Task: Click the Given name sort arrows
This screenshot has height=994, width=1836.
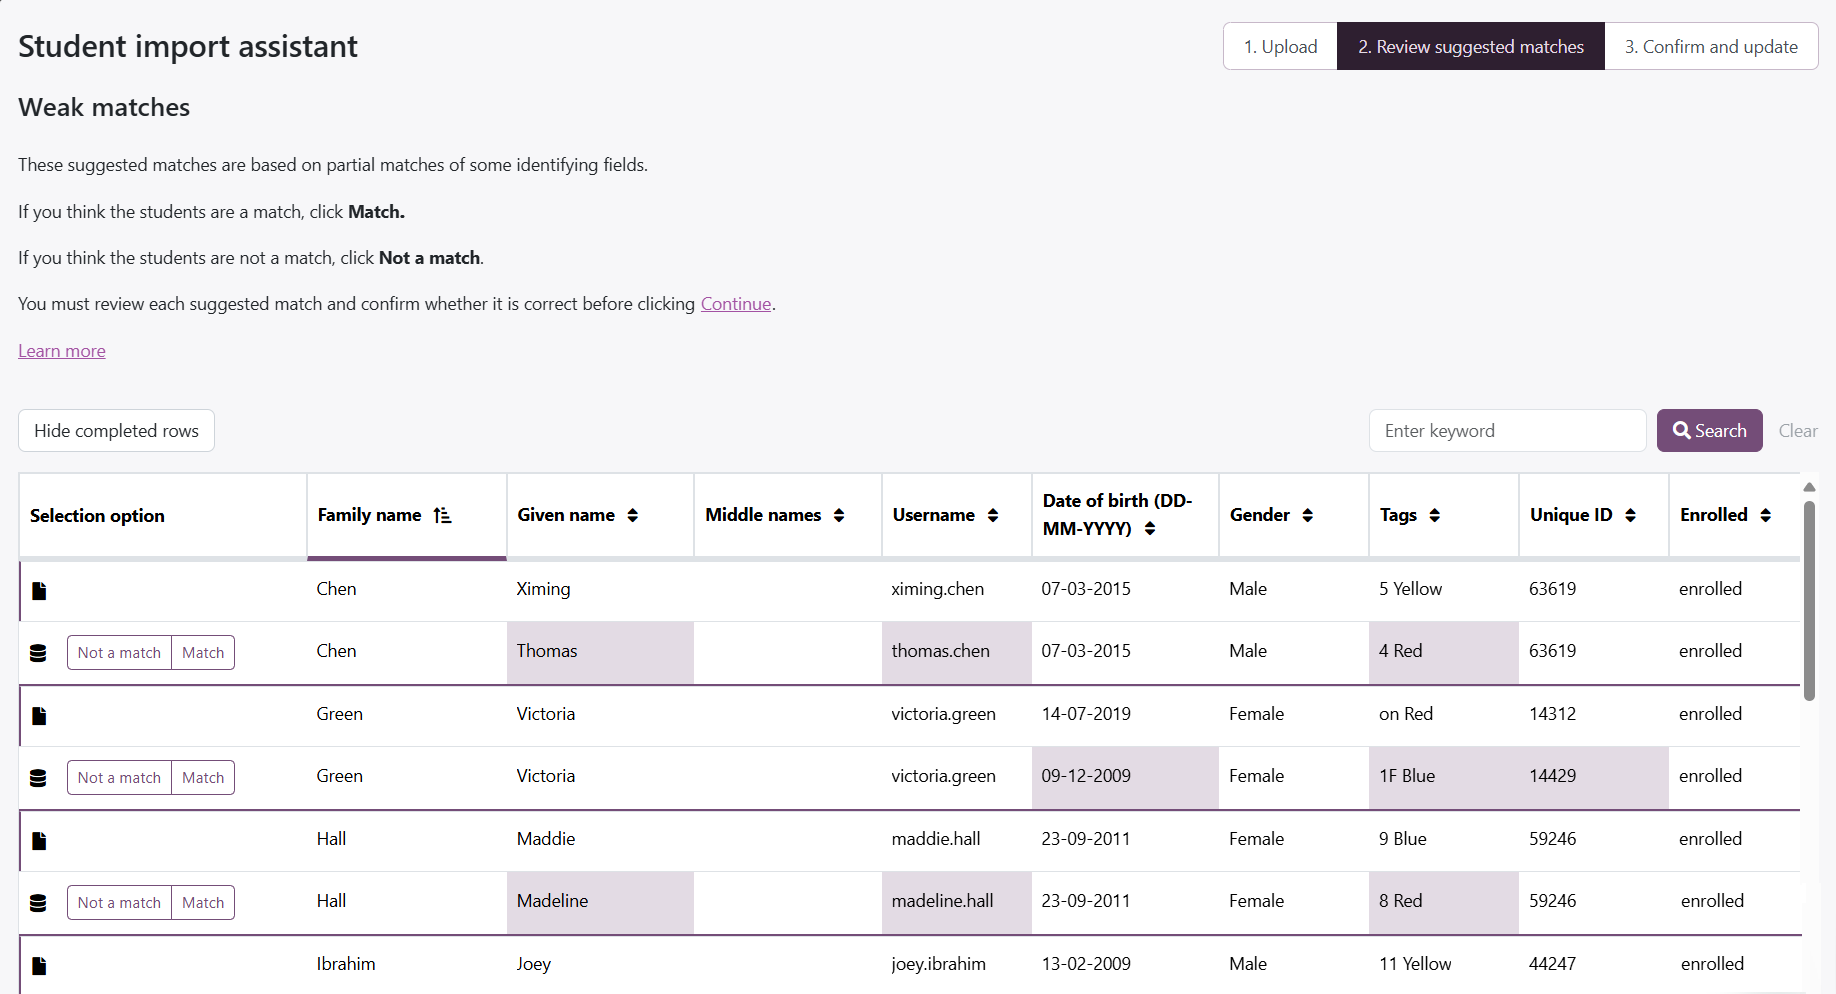Action: pyautogui.click(x=632, y=515)
